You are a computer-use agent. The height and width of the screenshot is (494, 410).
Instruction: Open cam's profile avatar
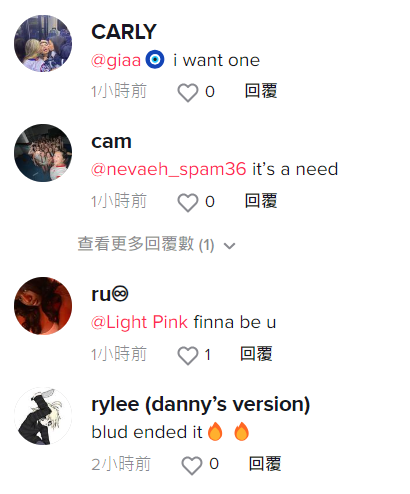pyautogui.click(x=43, y=153)
